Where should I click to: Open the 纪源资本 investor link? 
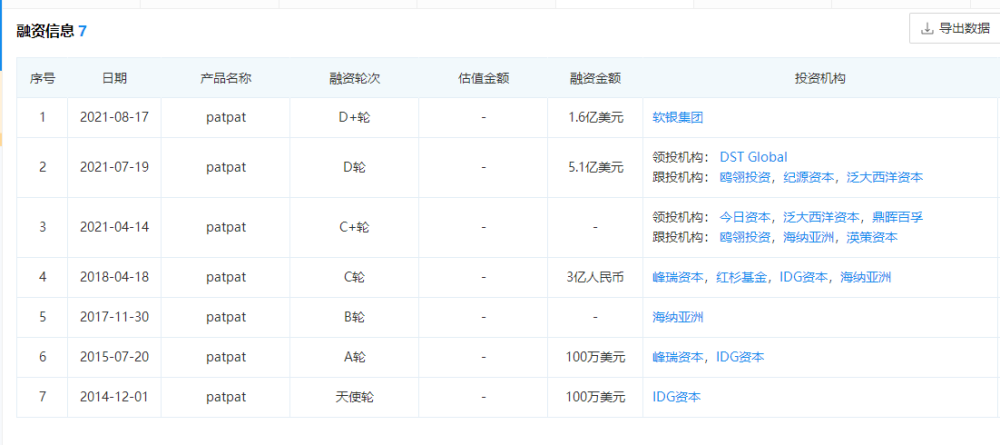[x=808, y=177]
